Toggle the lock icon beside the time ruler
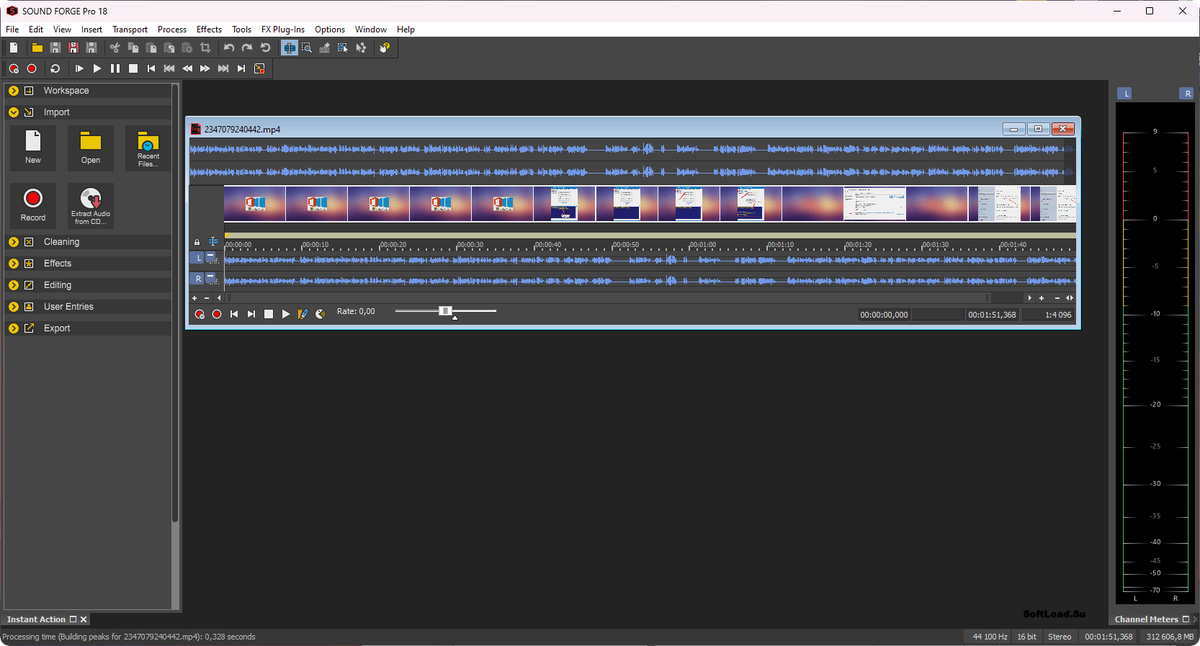The image size is (1200, 646). click(x=197, y=242)
